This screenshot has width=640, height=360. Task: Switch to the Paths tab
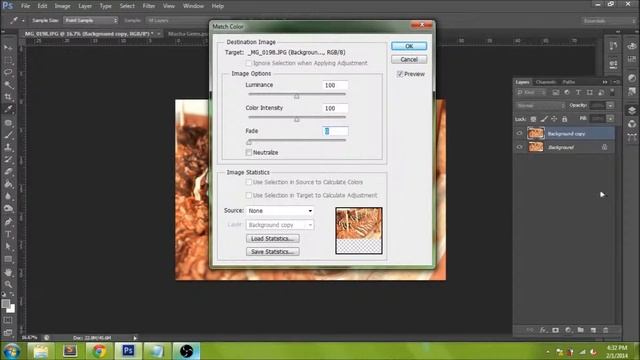tap(569, 82)
